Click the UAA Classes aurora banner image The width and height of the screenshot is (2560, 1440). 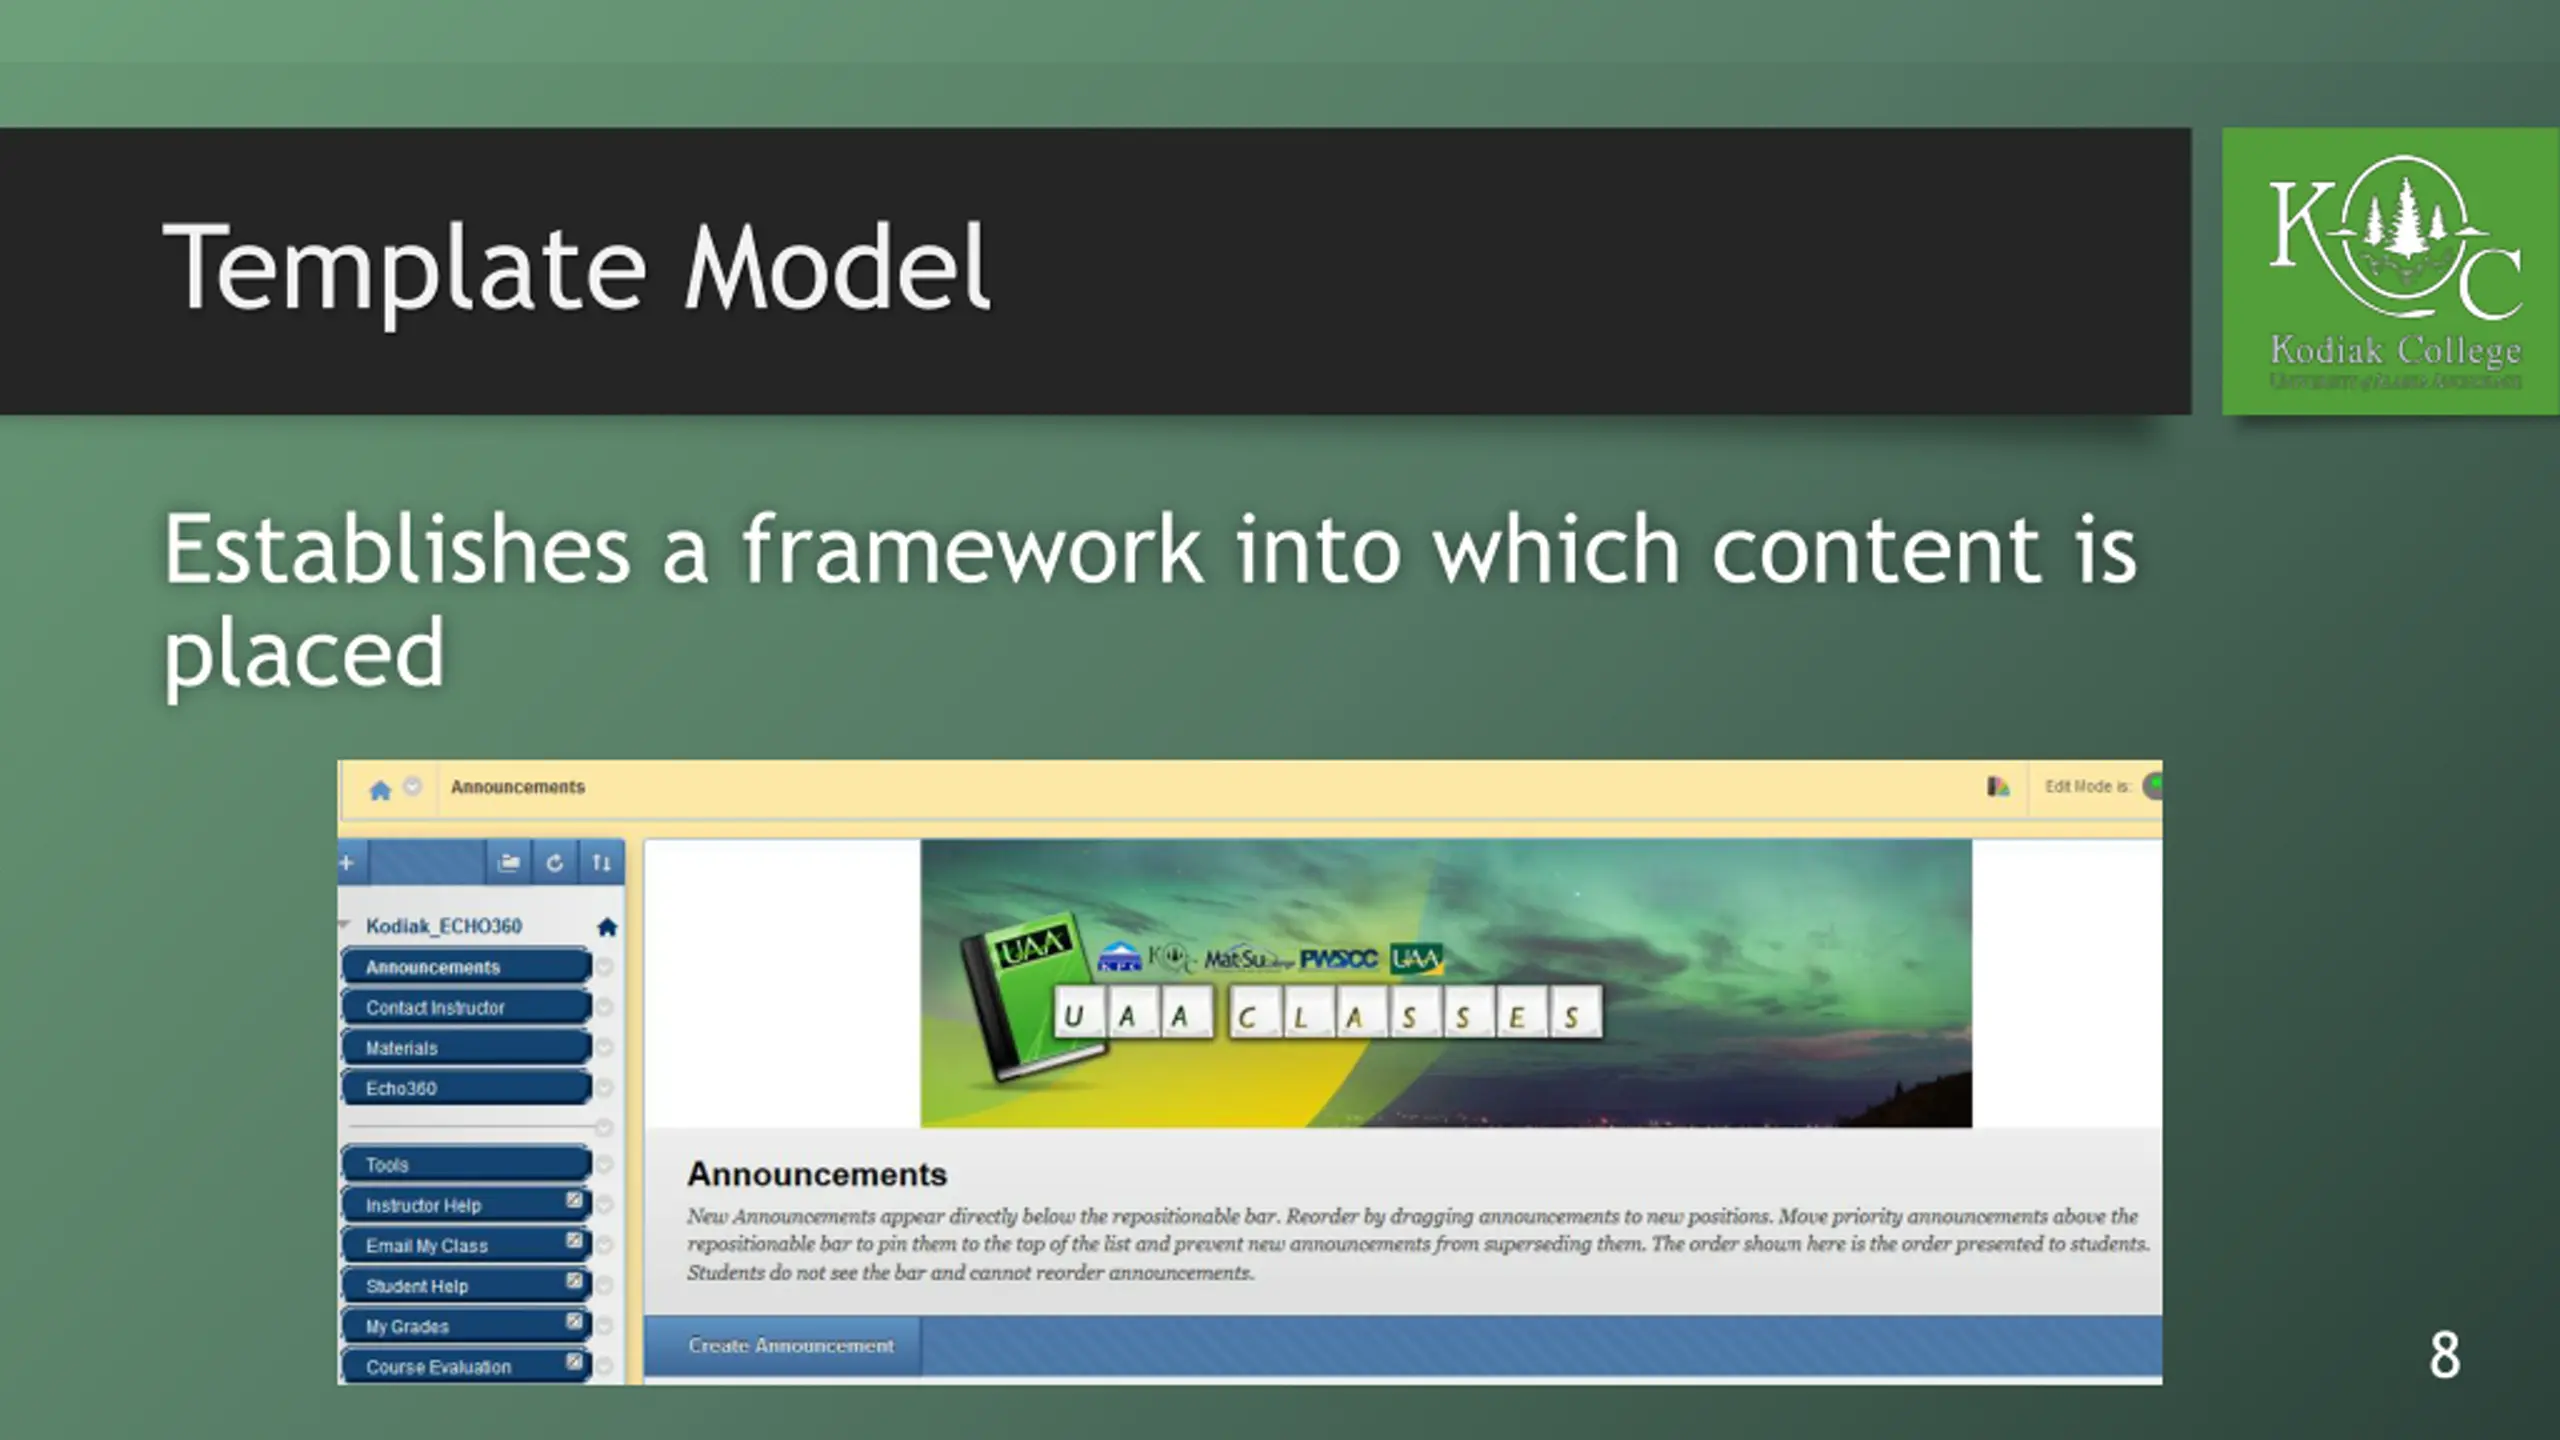click(1446, 983)
